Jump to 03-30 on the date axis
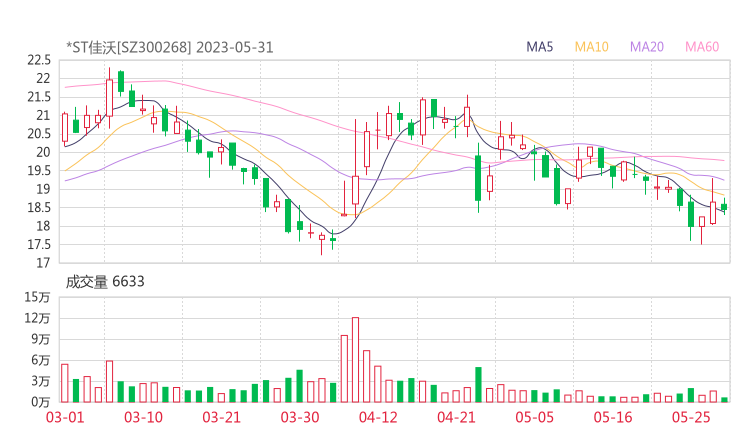 click(299, 417)
